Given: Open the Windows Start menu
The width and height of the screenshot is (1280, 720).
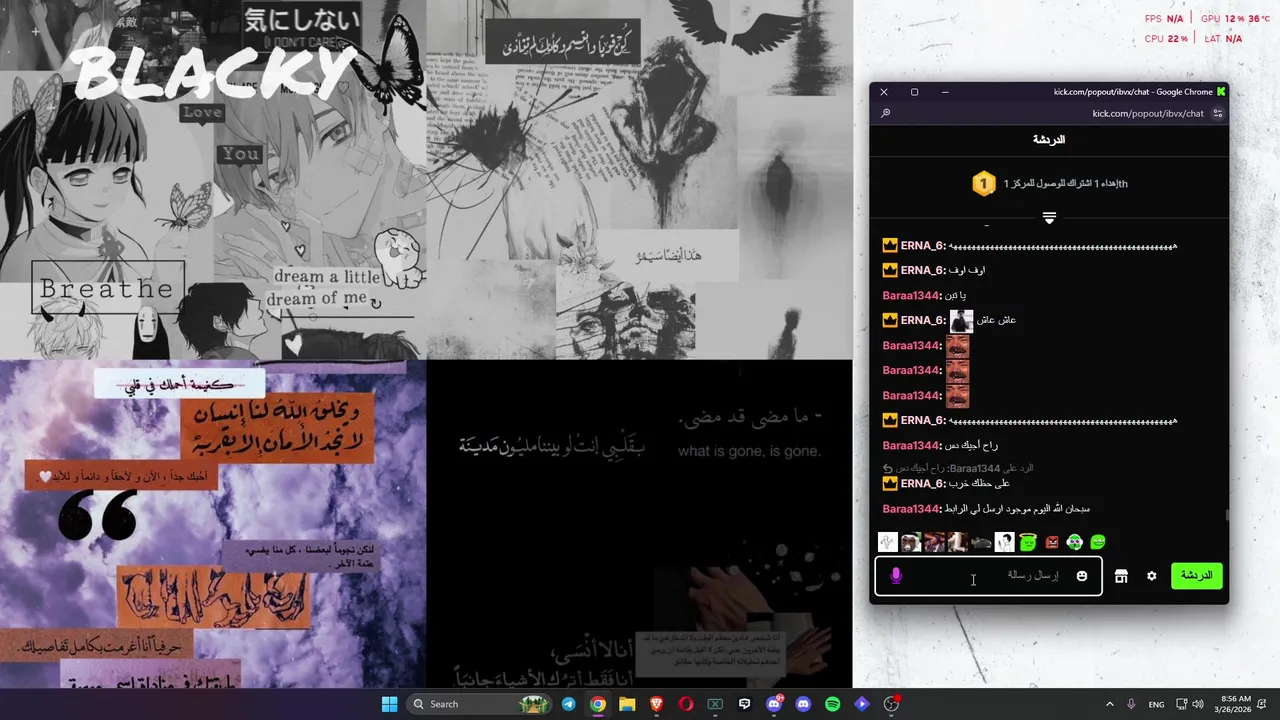Looking at the screenshot, I should (390, 704).
